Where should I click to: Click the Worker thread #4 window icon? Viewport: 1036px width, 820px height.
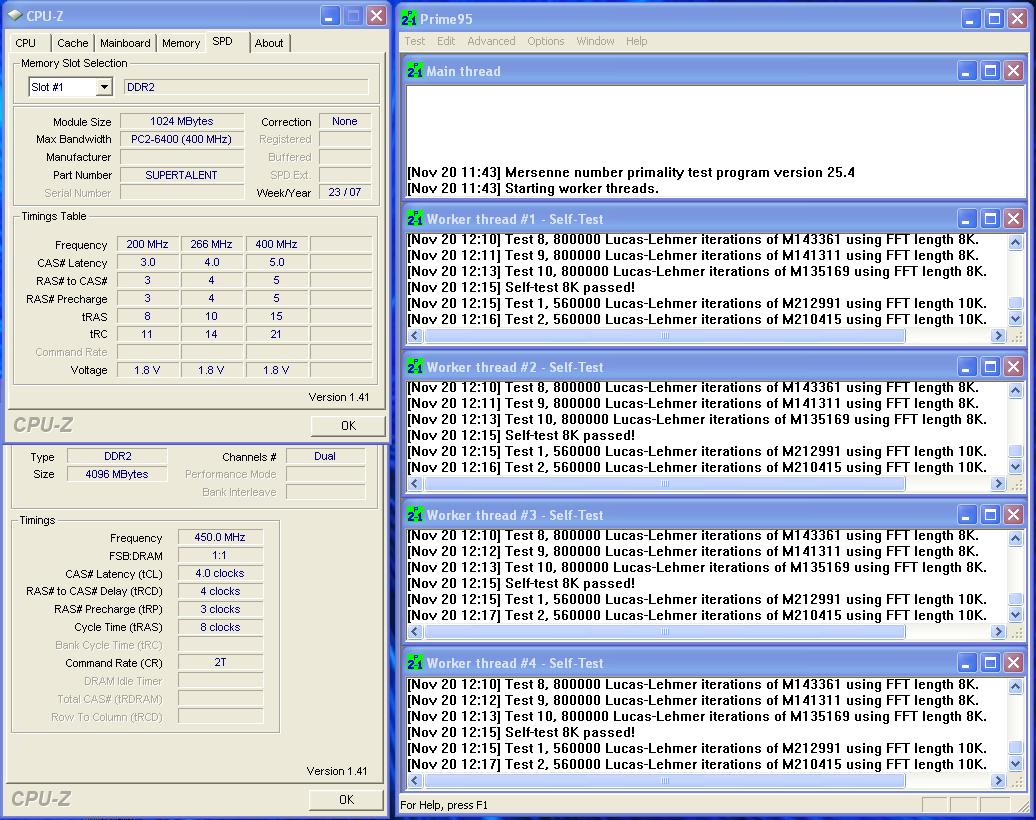(x=415, y=663)
